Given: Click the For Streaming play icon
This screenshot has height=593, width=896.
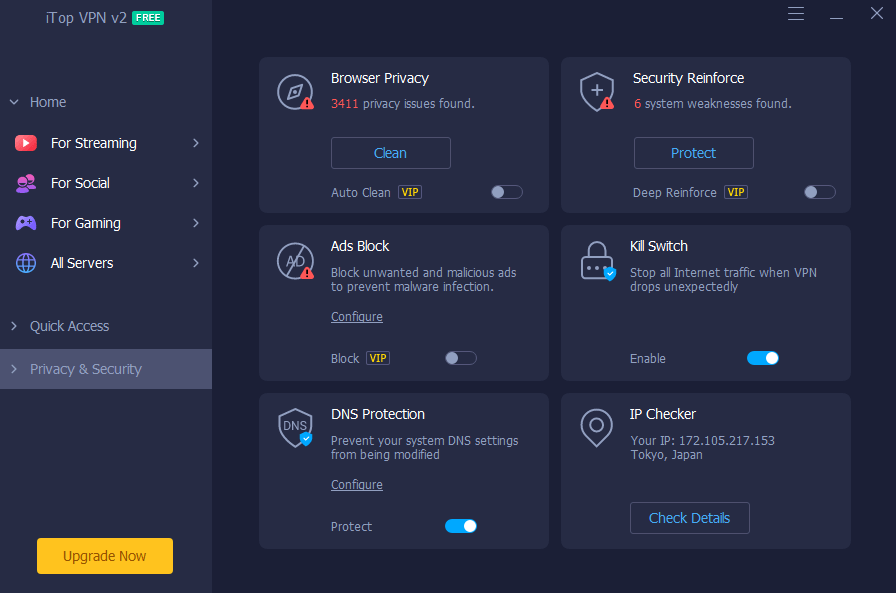Looking at the screenshot, I should (26, 143).
